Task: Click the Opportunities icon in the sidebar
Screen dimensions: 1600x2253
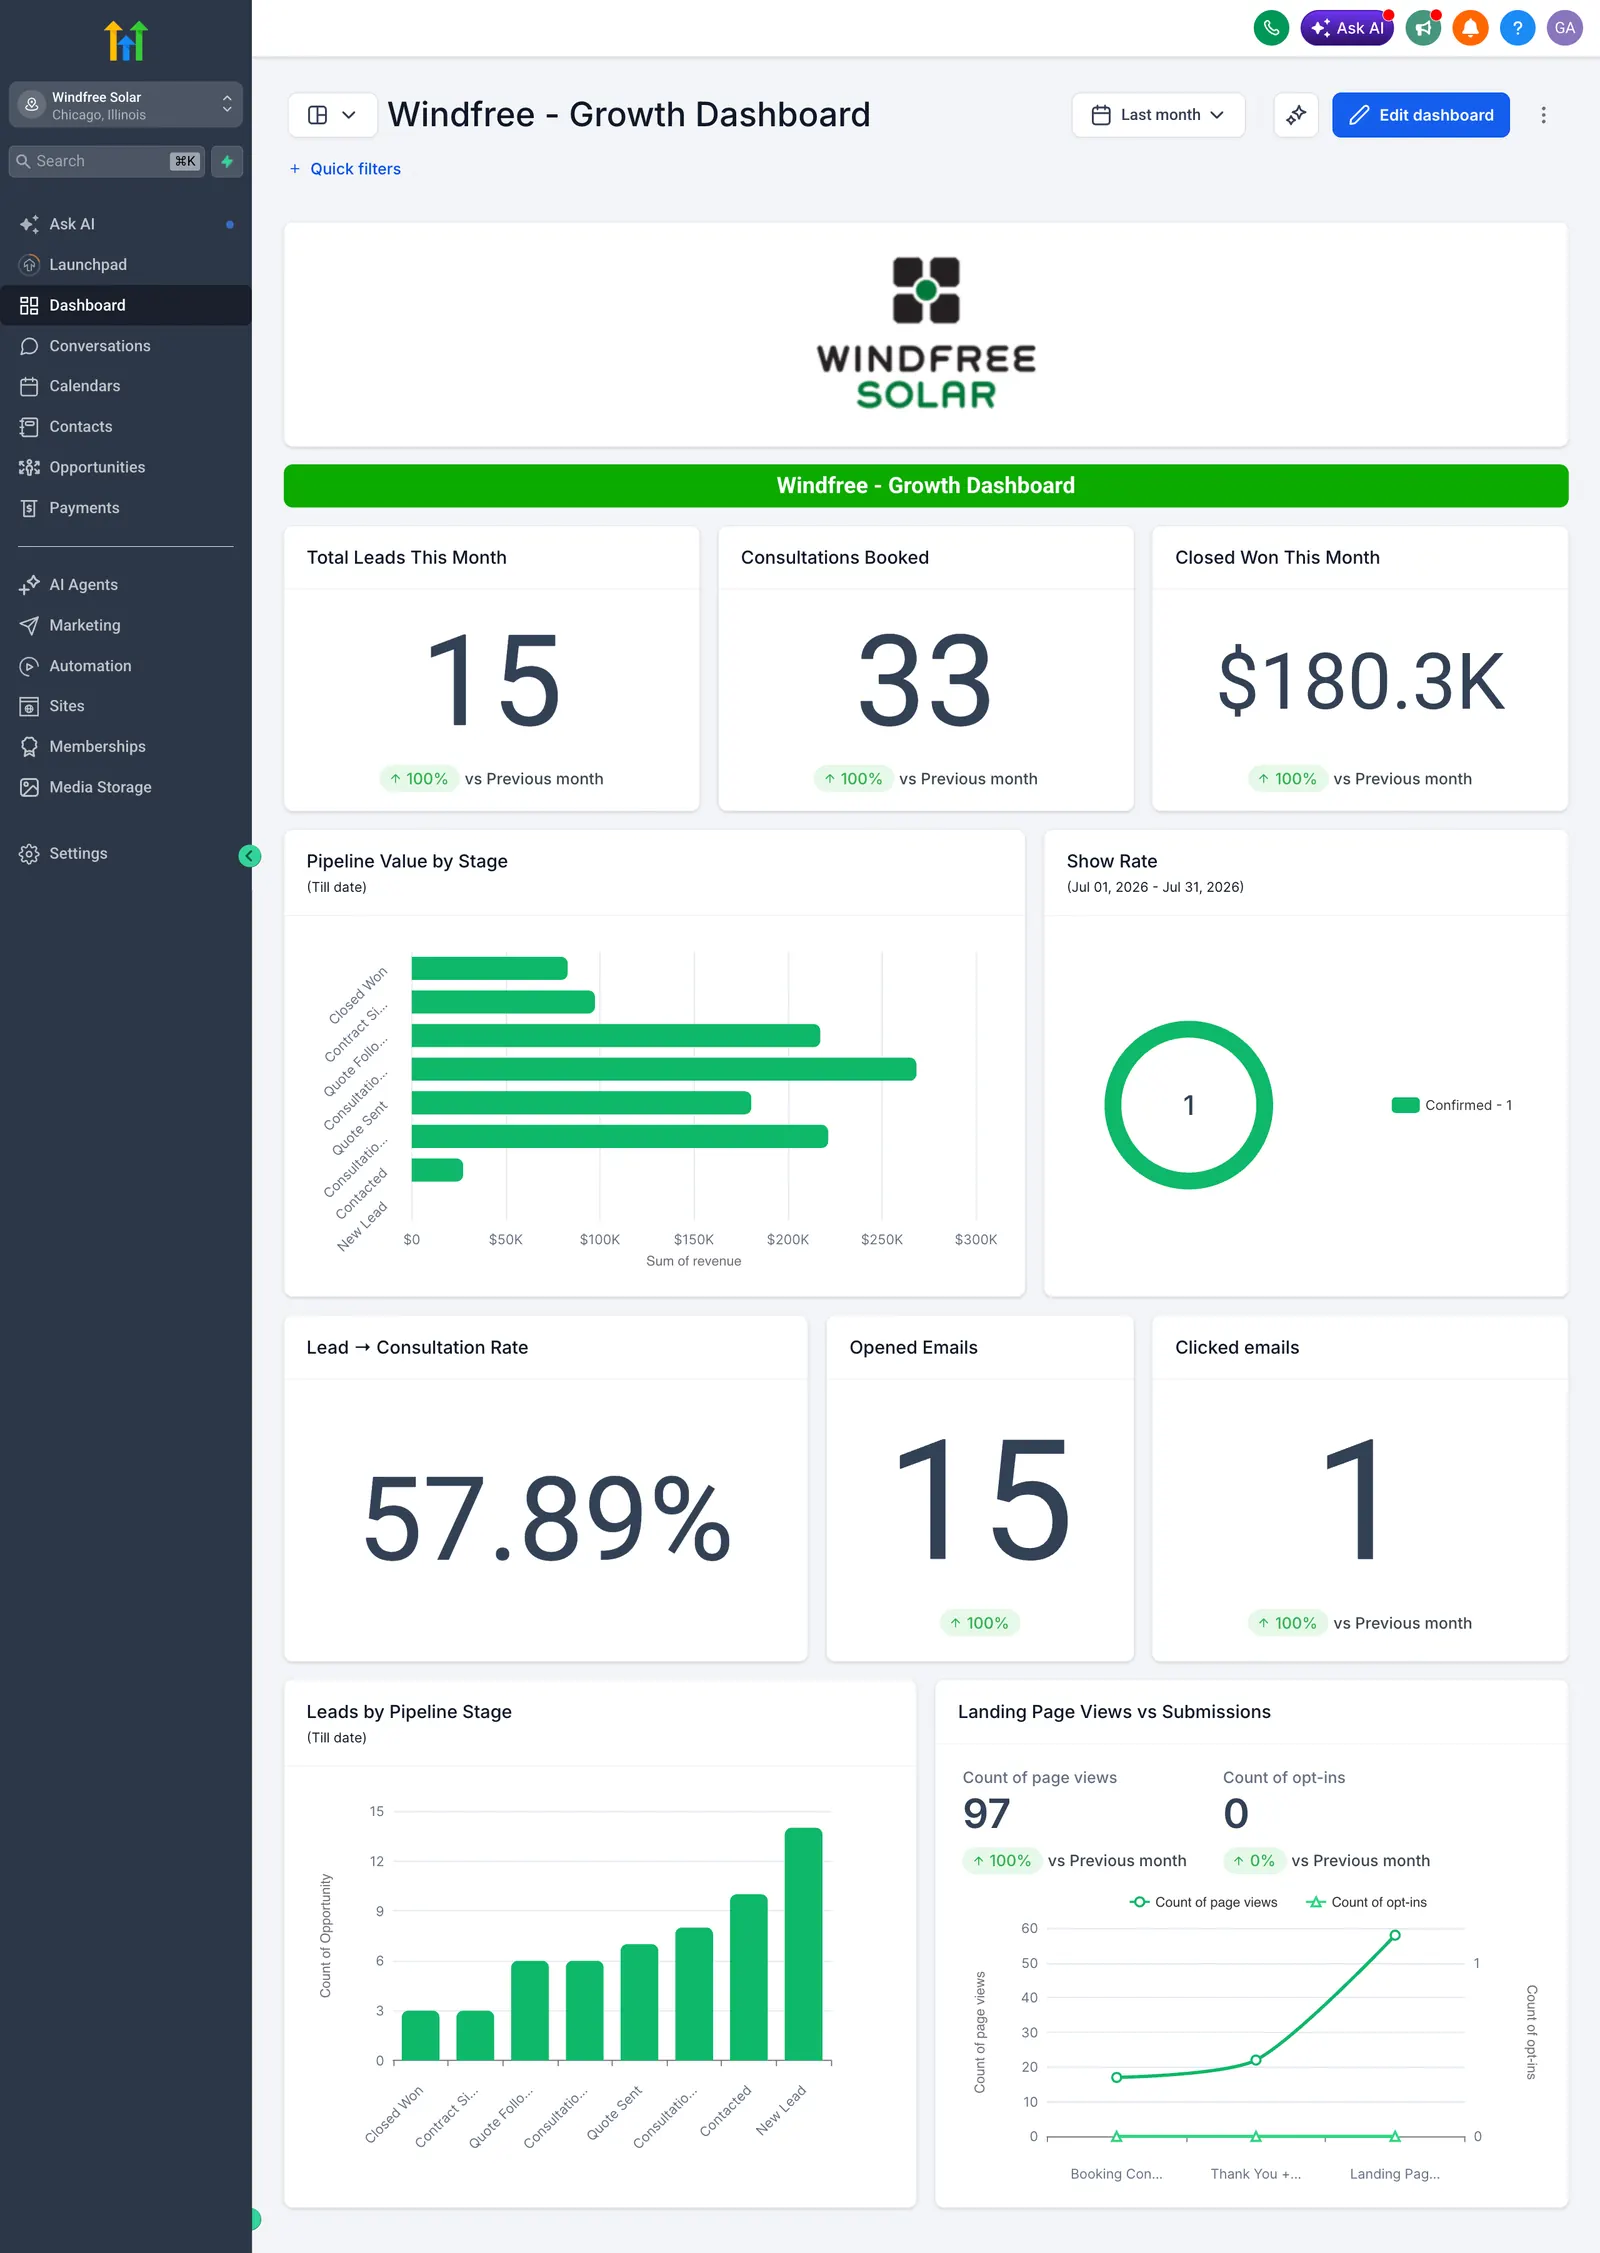Action: pyautogui.click(x=29, y=467)
